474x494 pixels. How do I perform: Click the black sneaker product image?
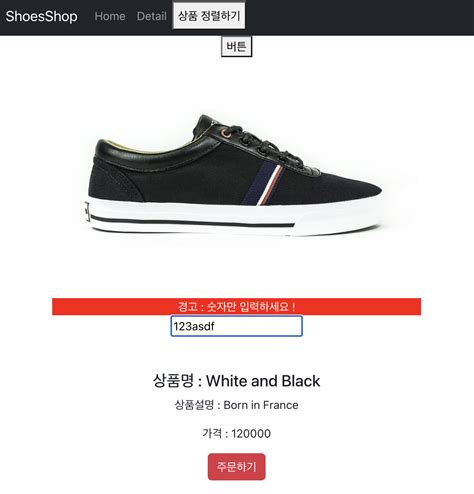click(x=233, y=176)
